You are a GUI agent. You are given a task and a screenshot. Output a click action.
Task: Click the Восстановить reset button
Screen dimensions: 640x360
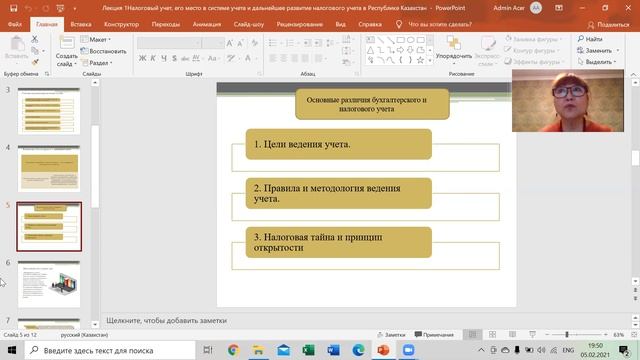[104, 51]
